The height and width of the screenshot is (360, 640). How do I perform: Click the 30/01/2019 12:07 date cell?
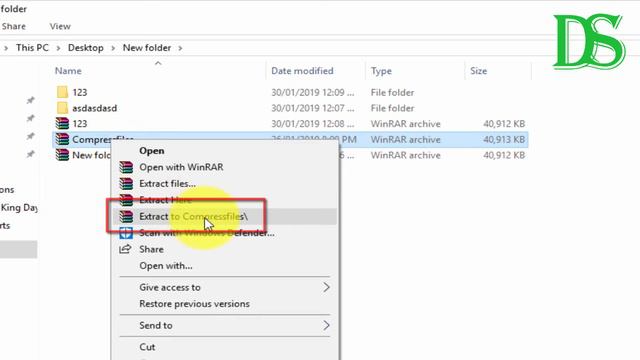pyautogui.click(x=313, y=108)
